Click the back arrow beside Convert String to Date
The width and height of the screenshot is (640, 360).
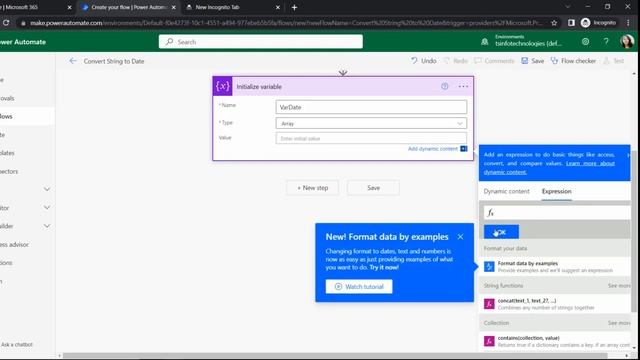pyautogui.click(x=73, y=61)
